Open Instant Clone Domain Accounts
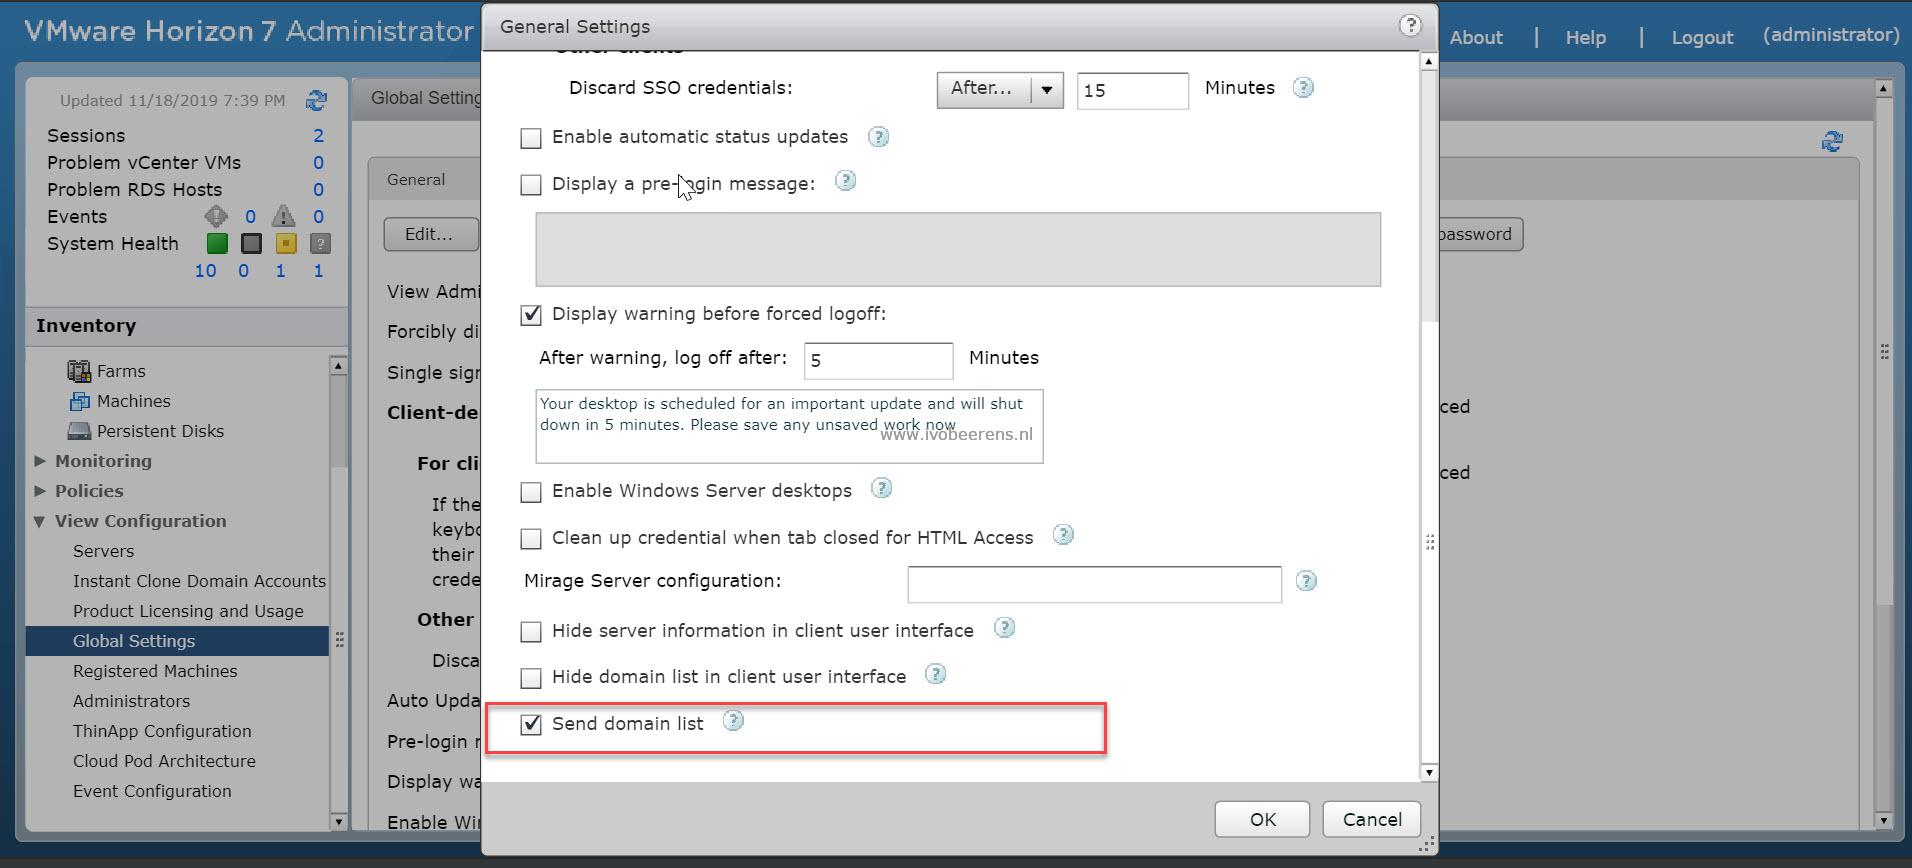The image size is (1912, 868). [x=199, y=581]
